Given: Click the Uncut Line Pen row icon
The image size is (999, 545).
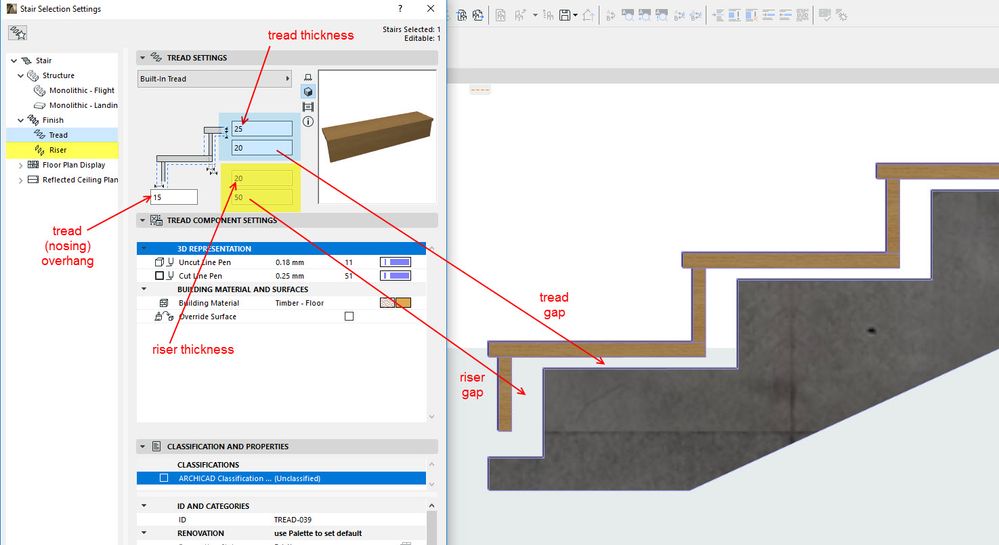Looking at the screenshot, I should 164,262.
